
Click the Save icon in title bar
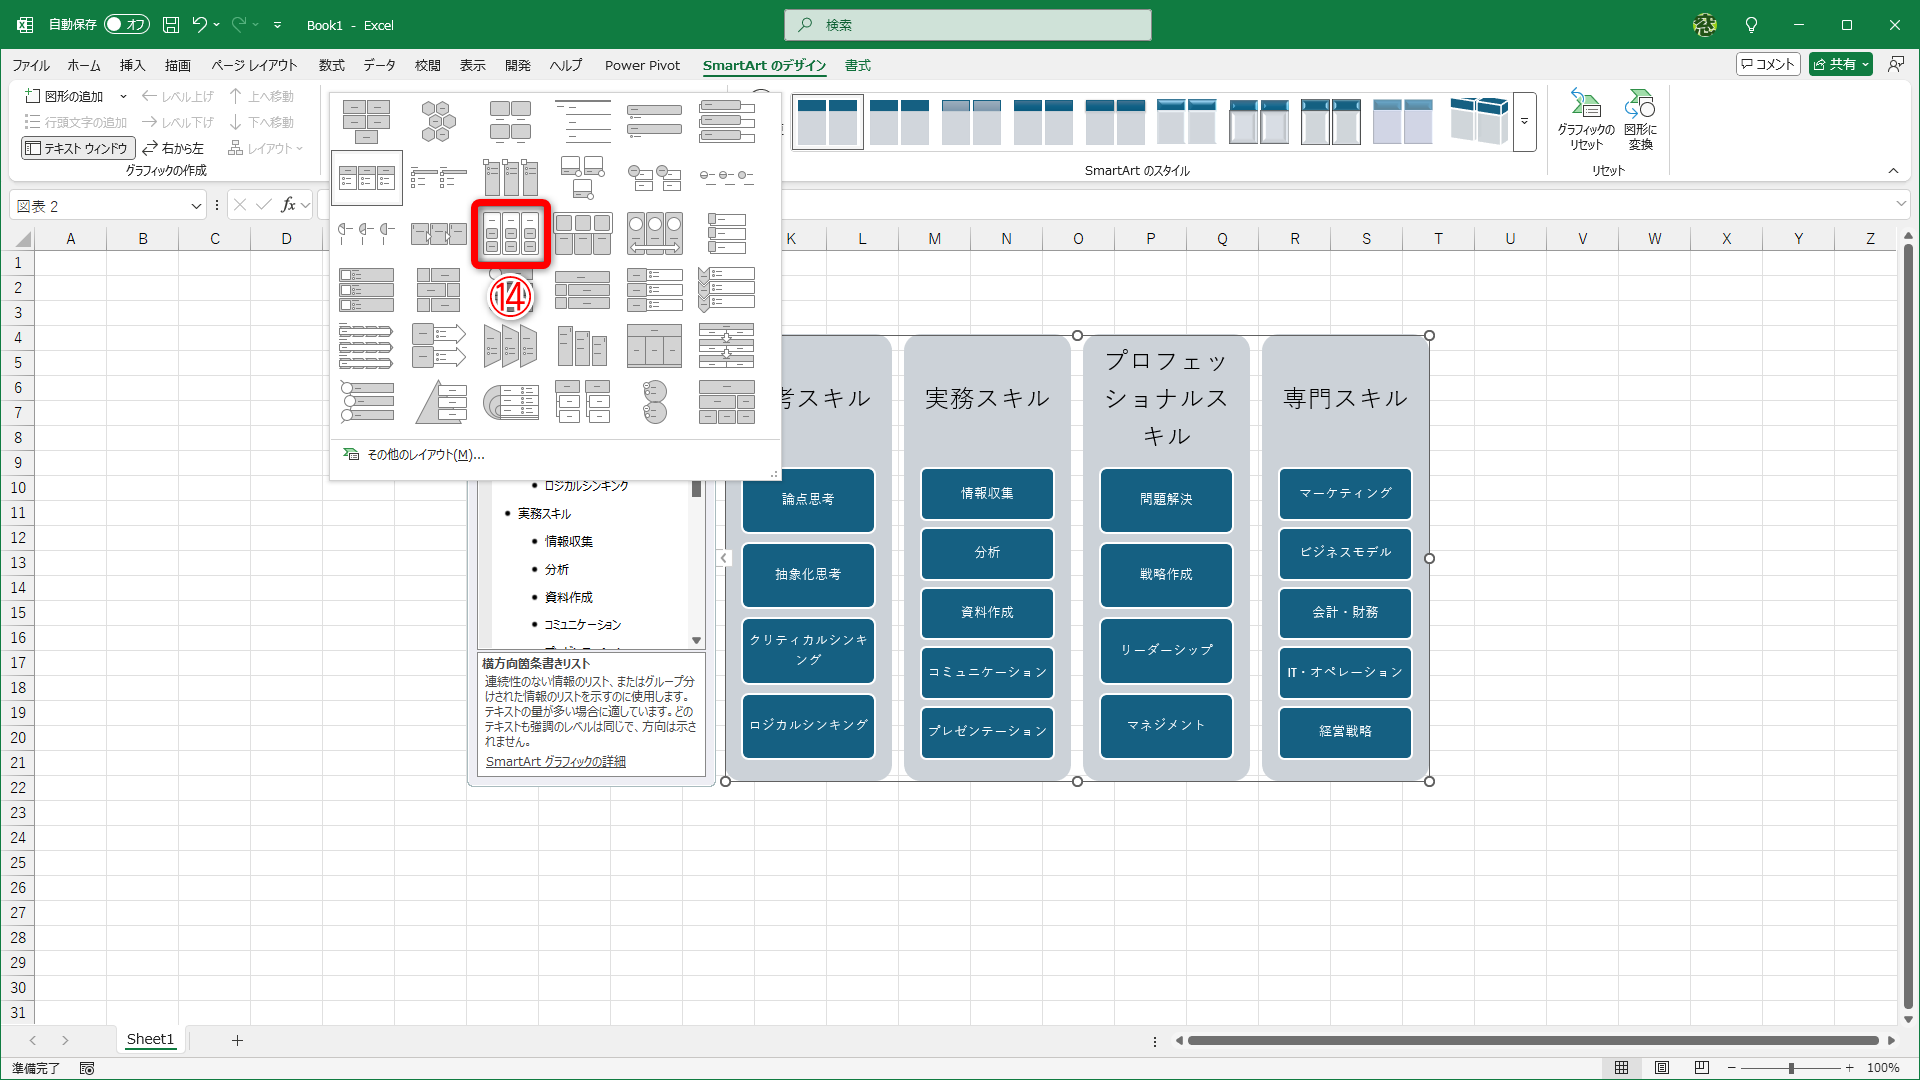coord(171,25)
